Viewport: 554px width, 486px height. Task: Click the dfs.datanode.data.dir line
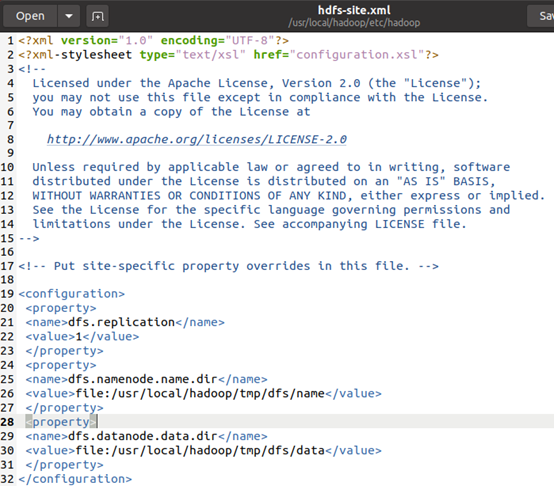(146, 437)
